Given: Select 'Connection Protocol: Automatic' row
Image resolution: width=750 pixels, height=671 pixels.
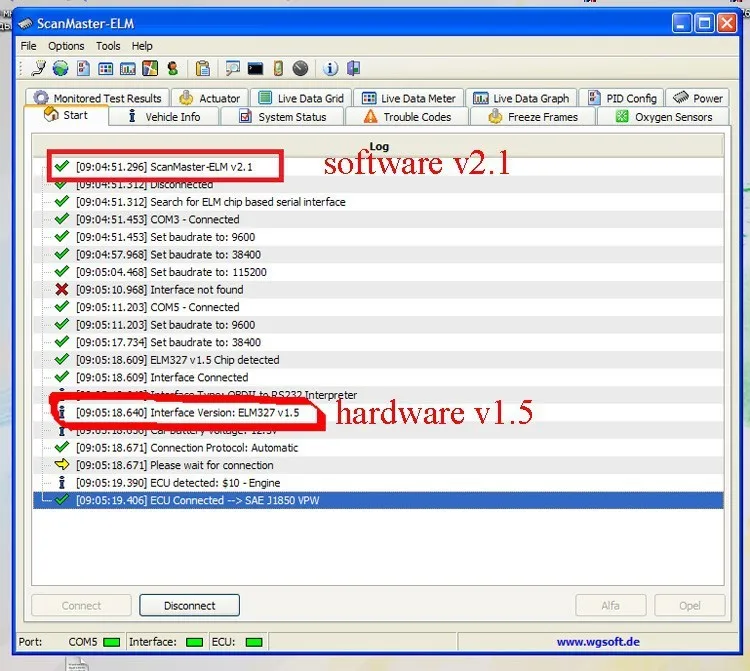Looking at the screenshot, I should 378,448.
